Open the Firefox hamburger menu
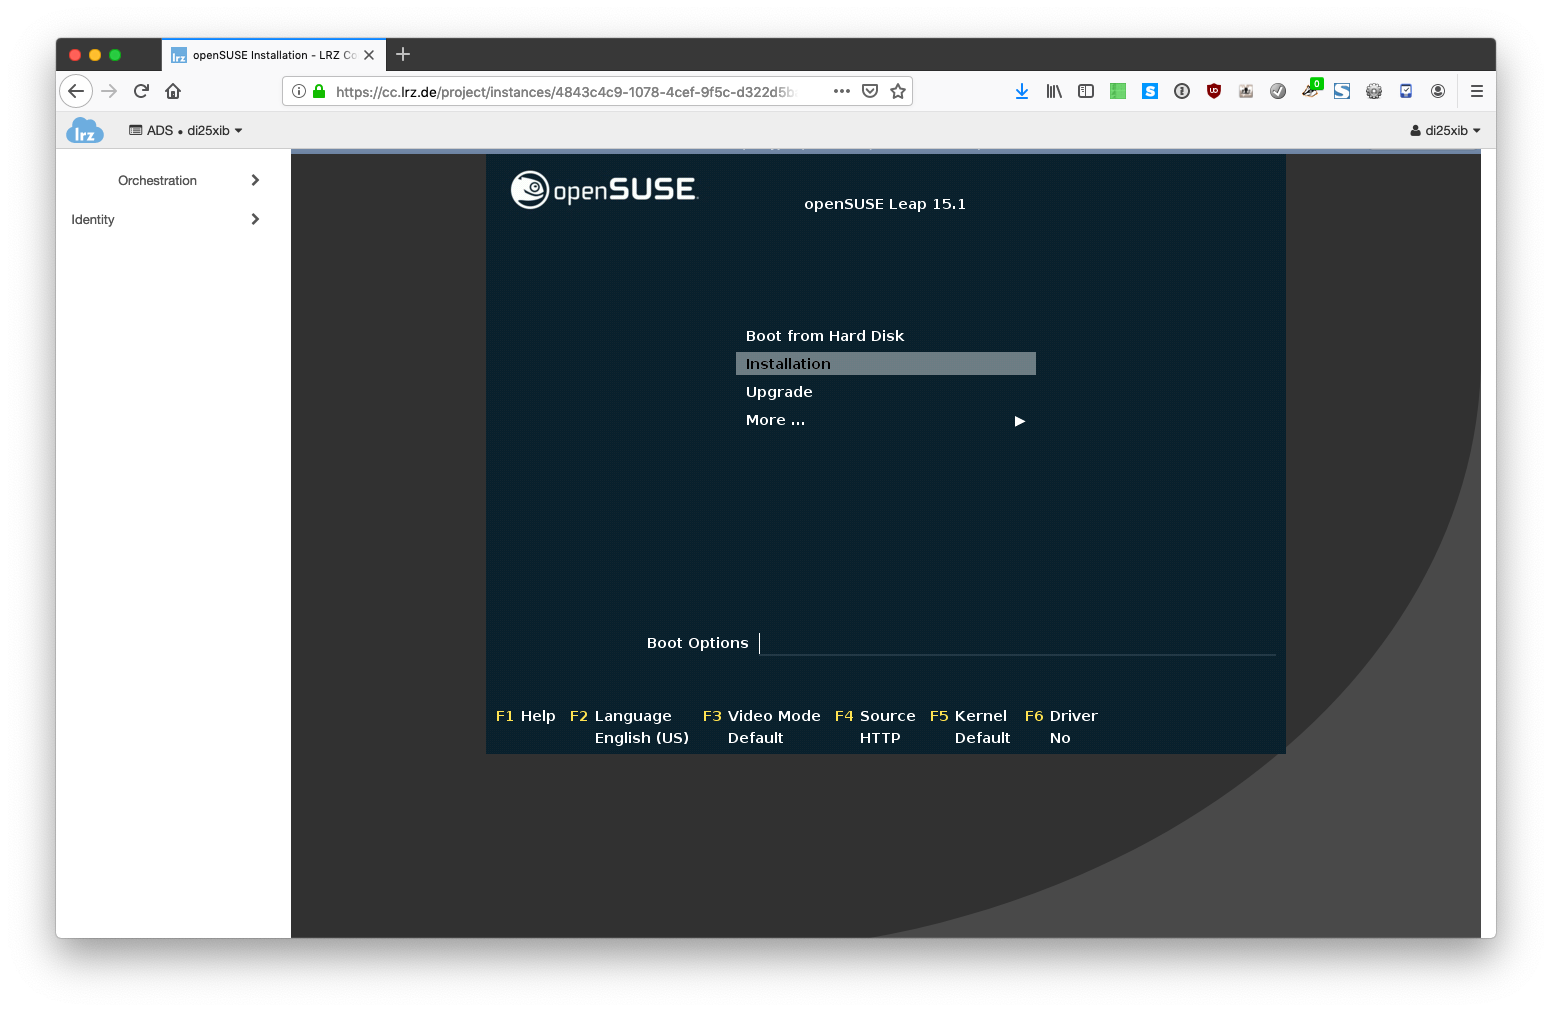1552x1012 pixels. coord(1476,91)
